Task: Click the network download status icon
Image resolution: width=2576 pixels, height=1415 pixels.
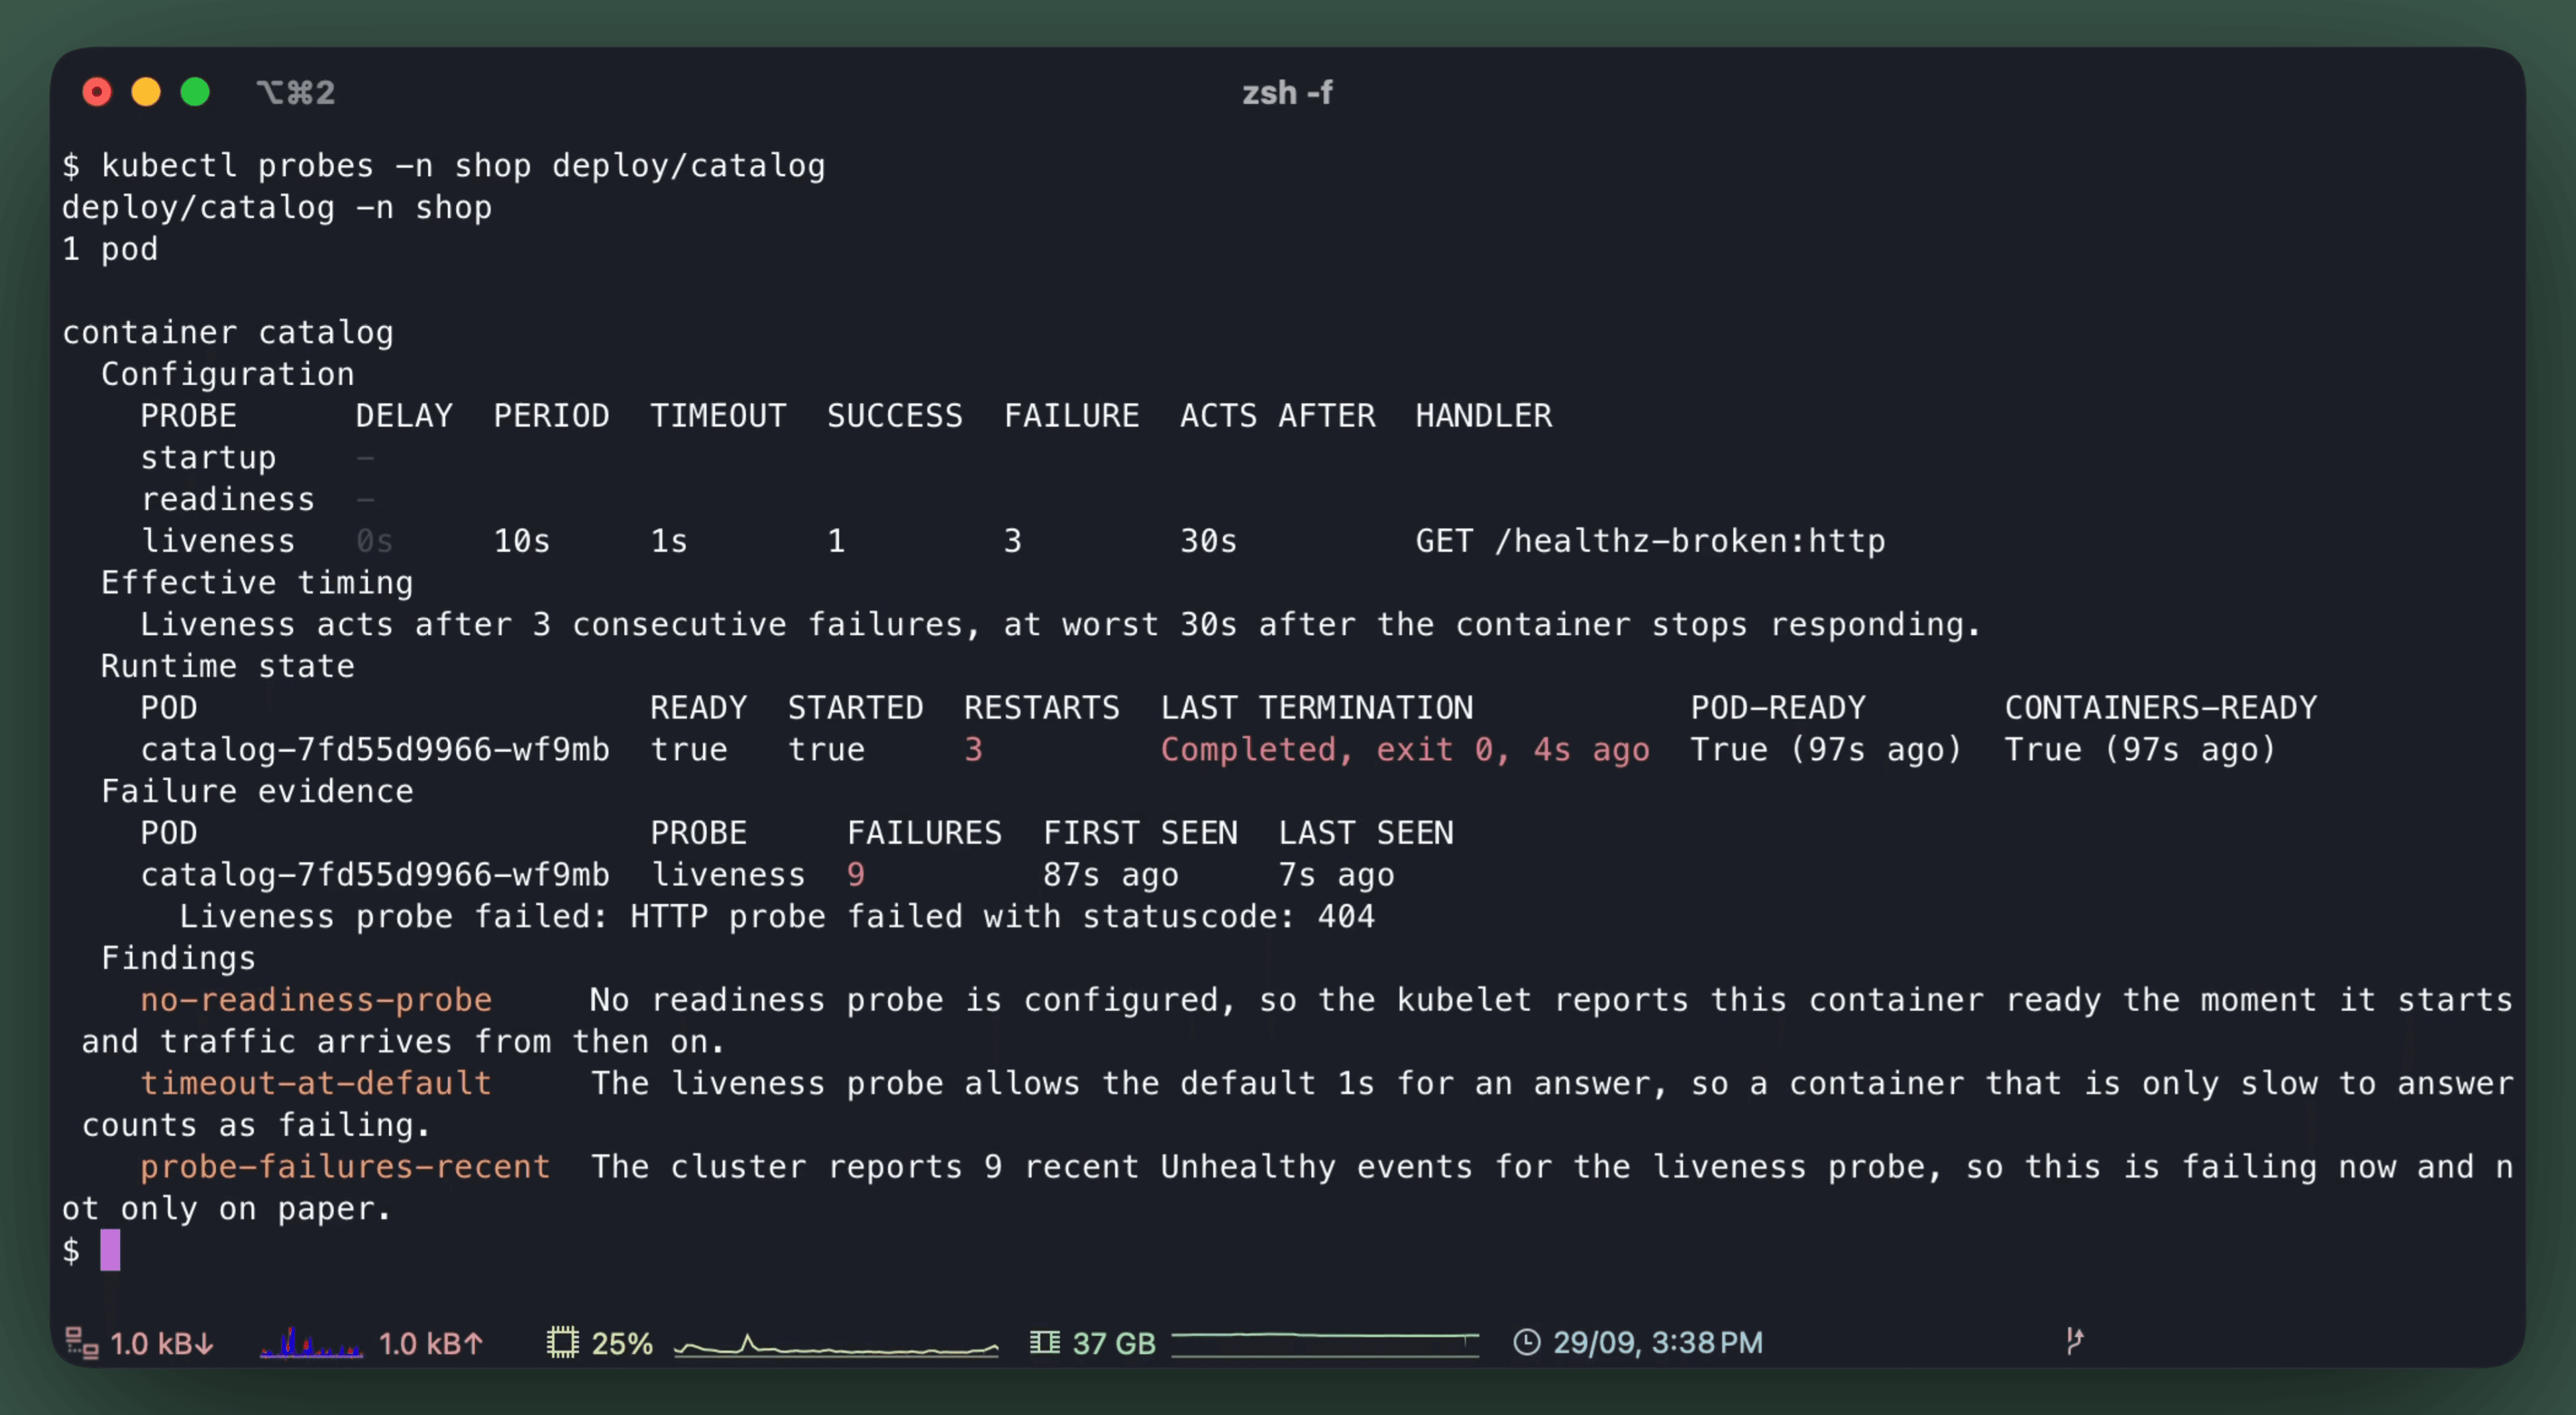Action: pyautogui.click(x=82, y=1343)
